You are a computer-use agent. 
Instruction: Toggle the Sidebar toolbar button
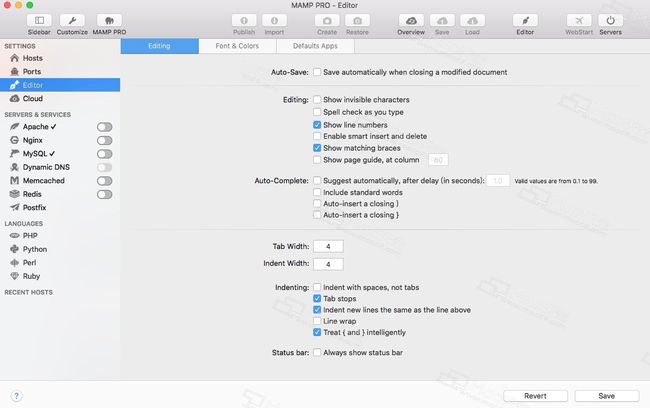pyautogui.click(x=39, y=20)
